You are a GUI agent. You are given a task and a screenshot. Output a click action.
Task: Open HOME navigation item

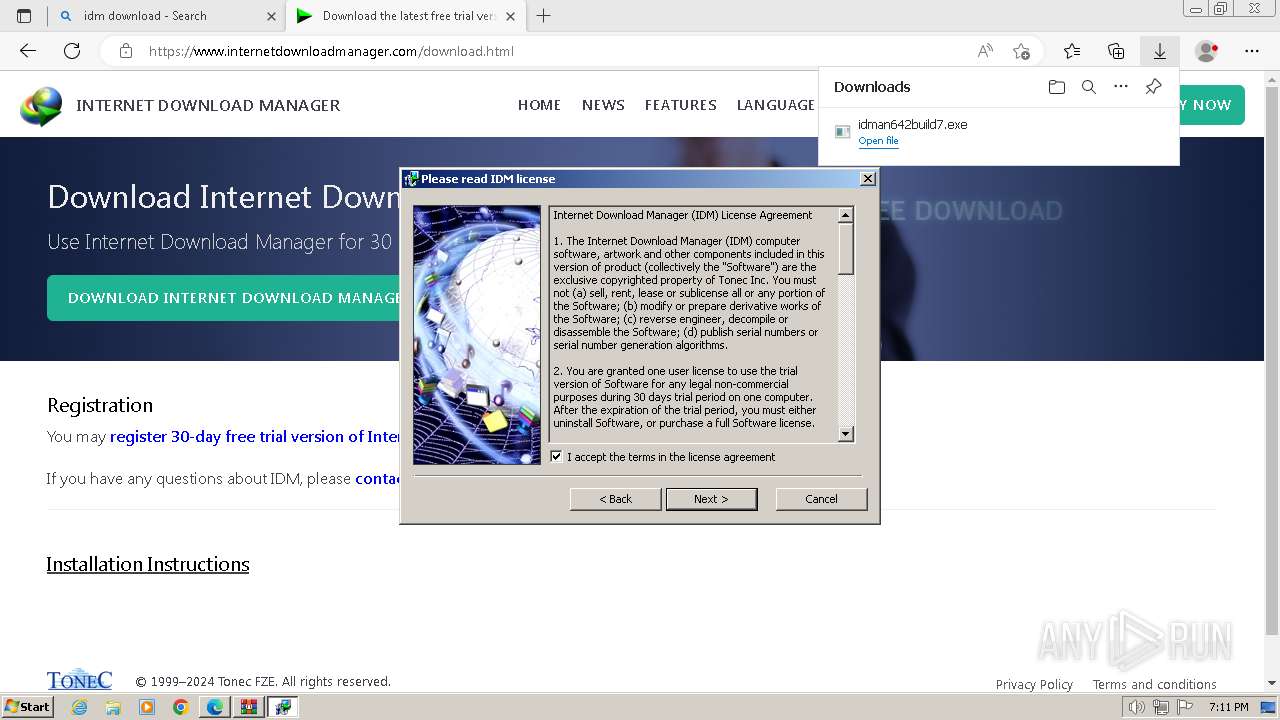539,105
